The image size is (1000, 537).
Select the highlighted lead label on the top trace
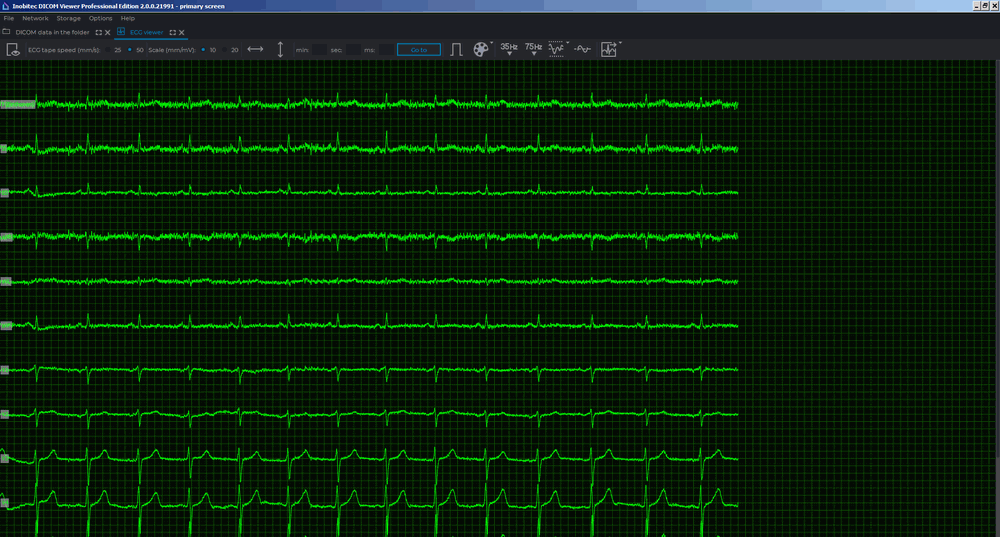click(18, 105)
